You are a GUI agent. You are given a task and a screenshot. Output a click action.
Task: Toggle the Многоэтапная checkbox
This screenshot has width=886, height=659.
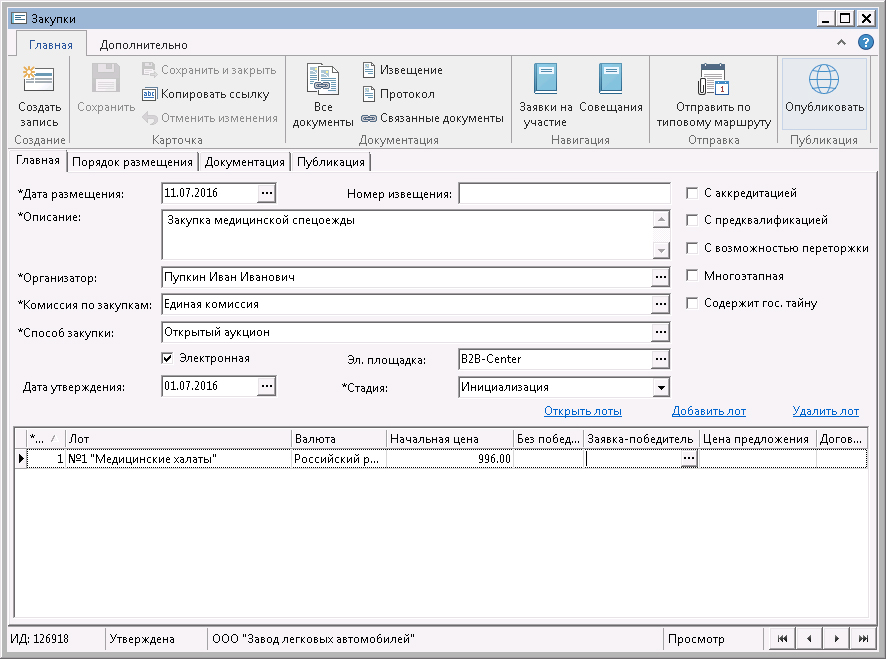(x=692, y=275)
